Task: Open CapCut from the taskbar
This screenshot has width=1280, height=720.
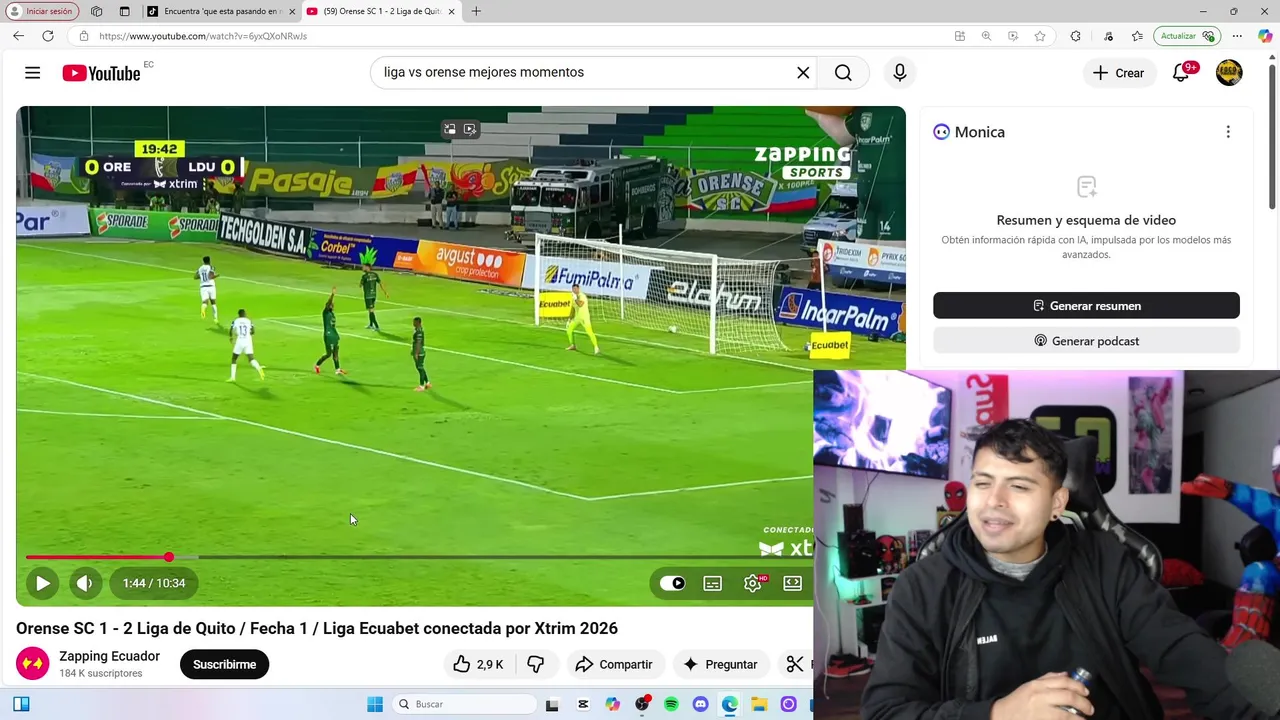Action: [583, 704]
